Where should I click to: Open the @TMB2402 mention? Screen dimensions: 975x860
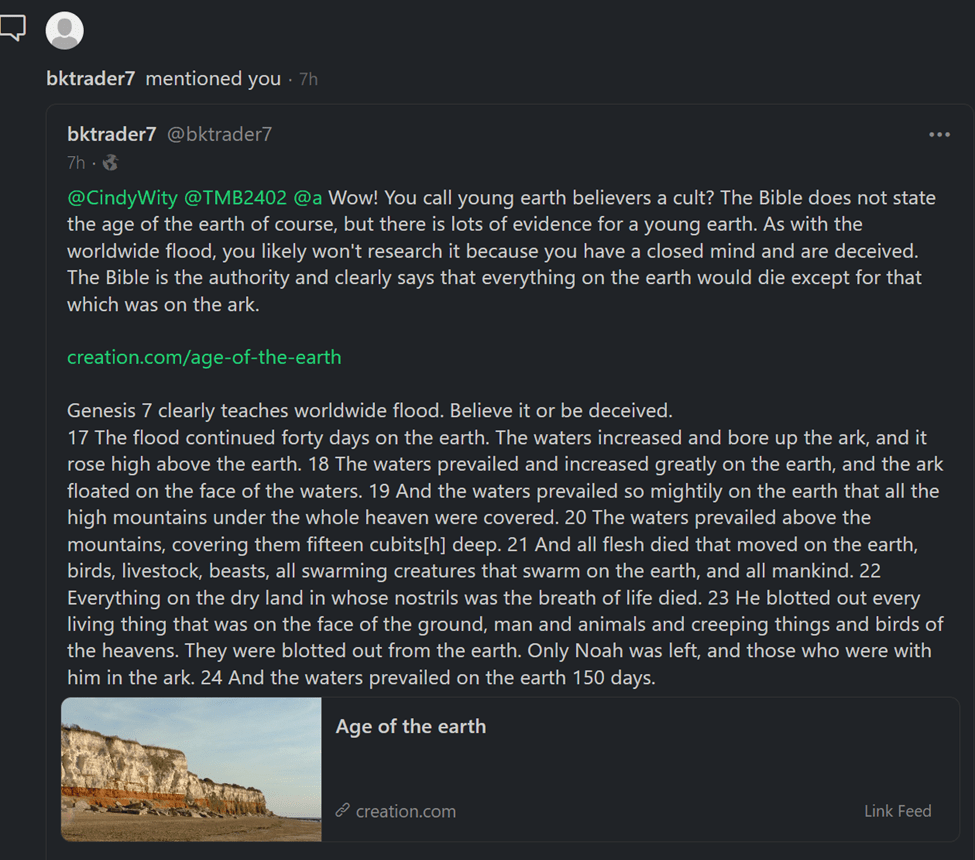click(234, 197)
